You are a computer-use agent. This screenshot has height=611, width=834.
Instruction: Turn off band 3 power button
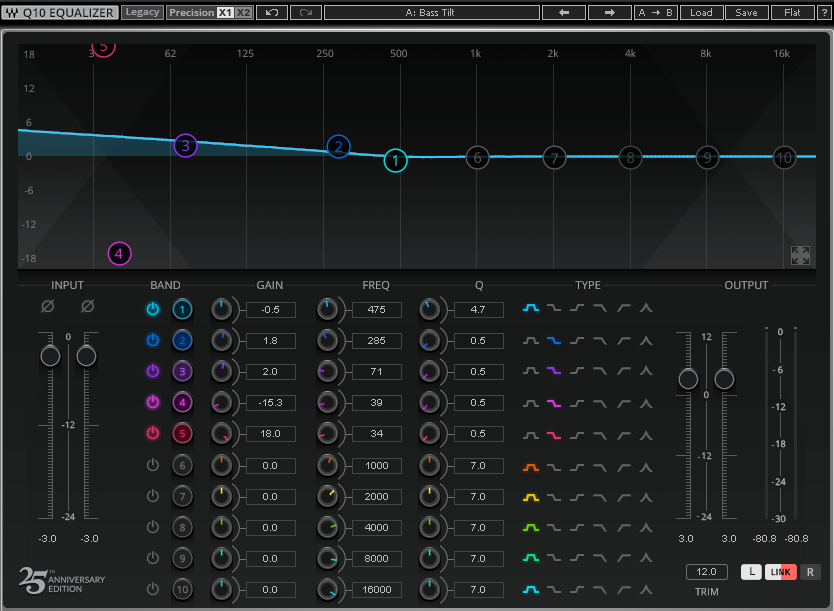(153, 371)
